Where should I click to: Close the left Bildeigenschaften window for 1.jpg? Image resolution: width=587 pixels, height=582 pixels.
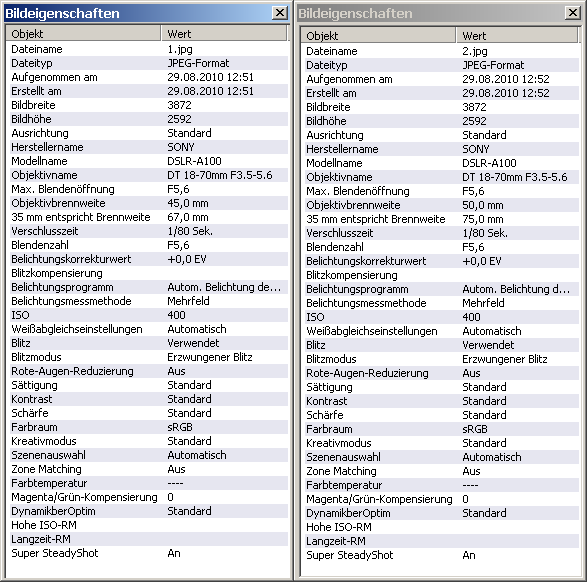point(279,13)
